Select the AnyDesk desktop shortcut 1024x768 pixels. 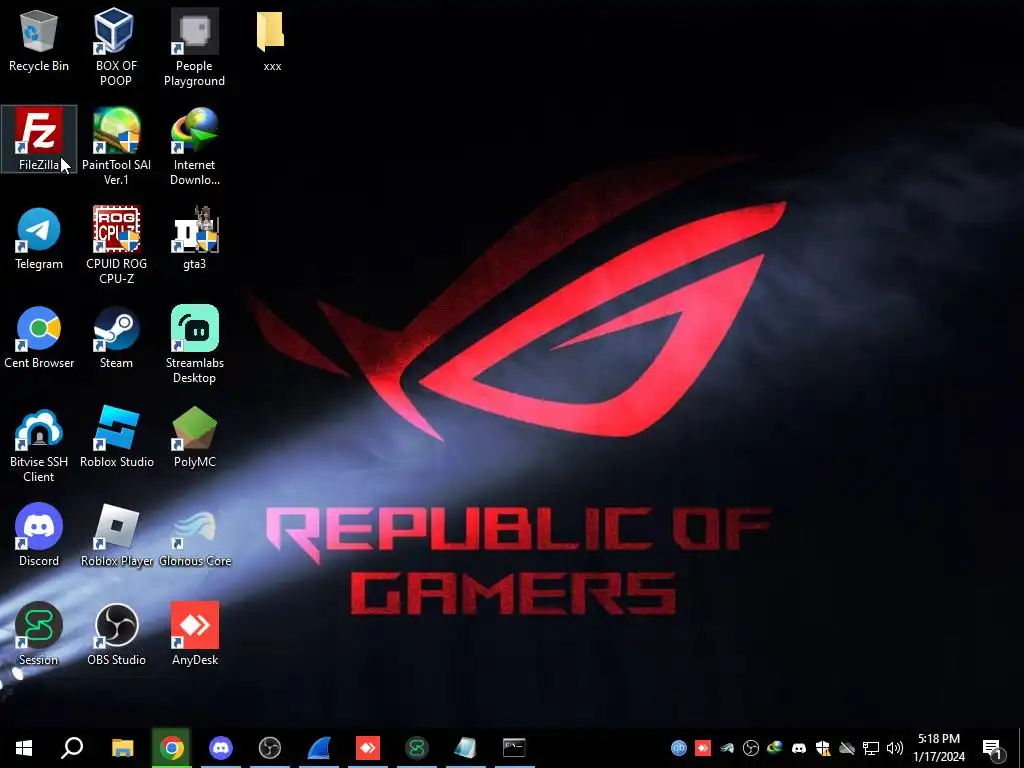(x=195, y=635)
